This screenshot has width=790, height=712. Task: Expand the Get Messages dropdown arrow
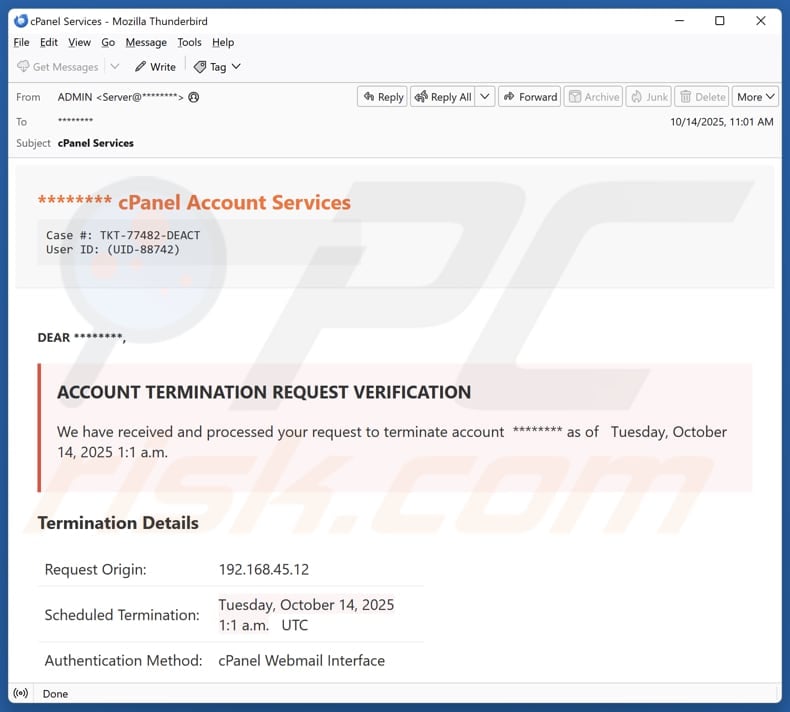point(115,67)
